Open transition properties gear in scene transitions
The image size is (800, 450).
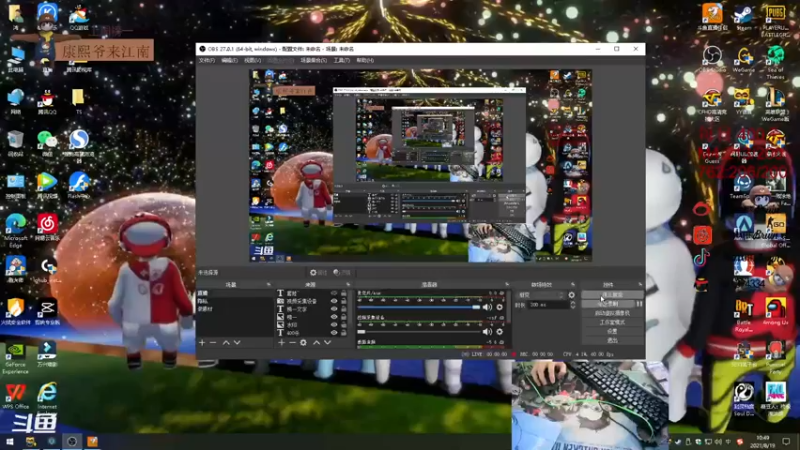pos(571,295)
